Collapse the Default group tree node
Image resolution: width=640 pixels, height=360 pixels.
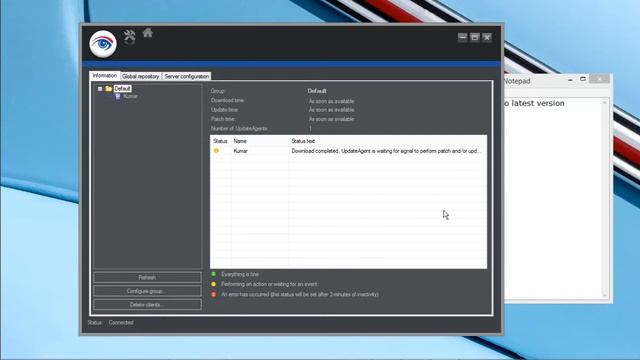[100, 89]
